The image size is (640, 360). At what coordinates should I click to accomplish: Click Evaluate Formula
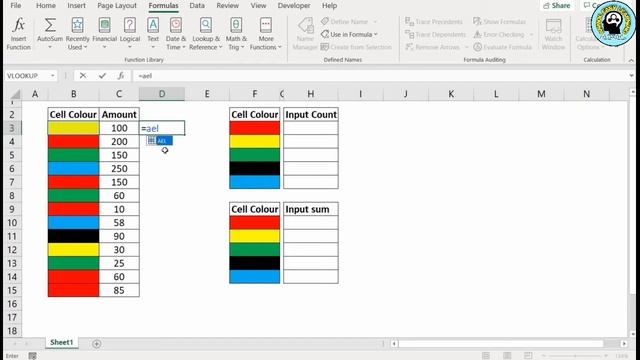tap(502, 47)
